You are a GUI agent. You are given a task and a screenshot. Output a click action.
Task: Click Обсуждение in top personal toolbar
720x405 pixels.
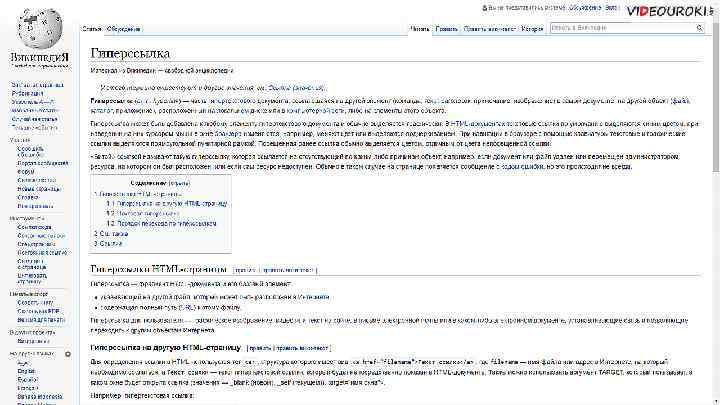click(585, 8)
